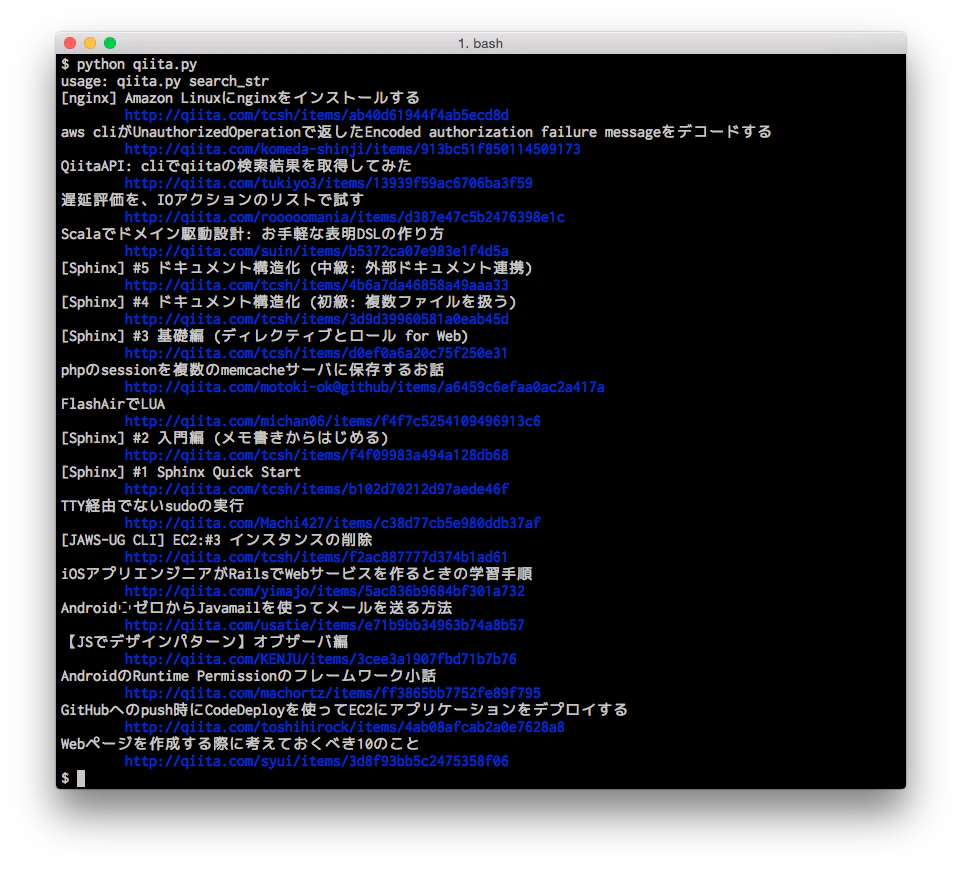This screenshot has height=869, width=962.
Task: Click the final shell prompt cursor
Action: tap(80, 778)
